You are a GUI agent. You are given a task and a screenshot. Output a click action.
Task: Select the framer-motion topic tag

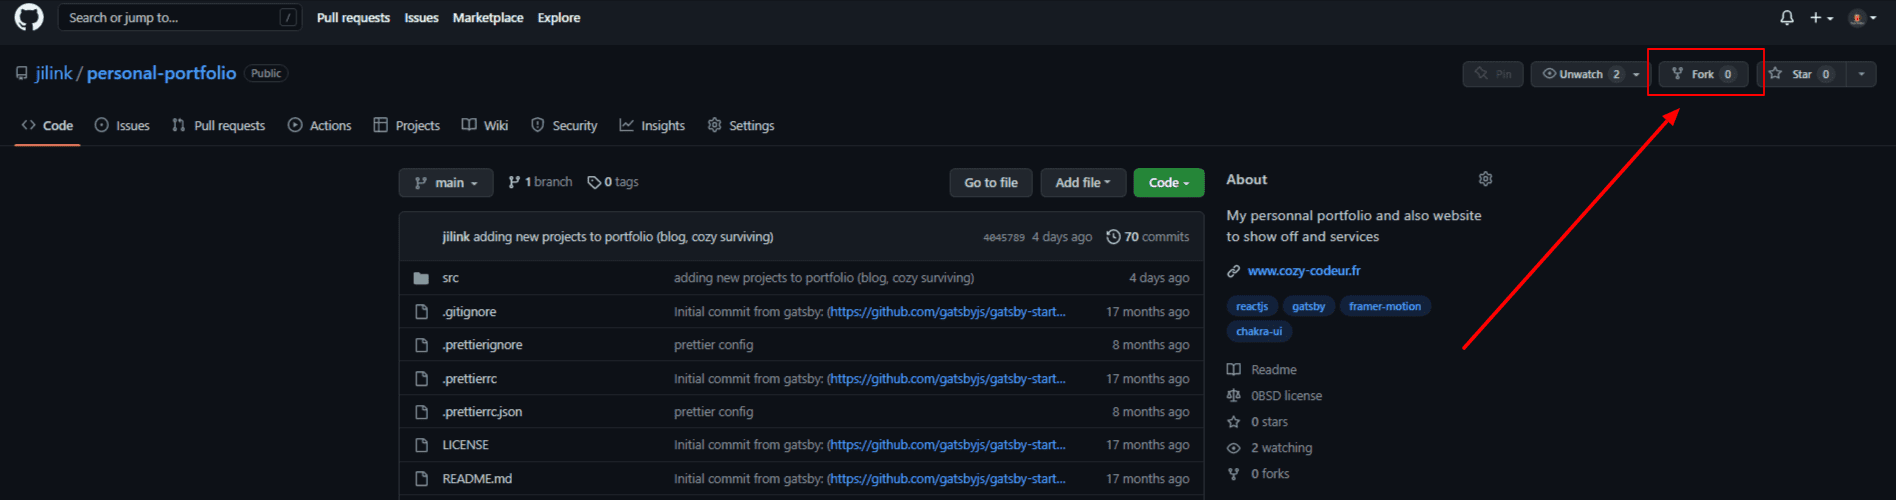(x=1385, y=306)
